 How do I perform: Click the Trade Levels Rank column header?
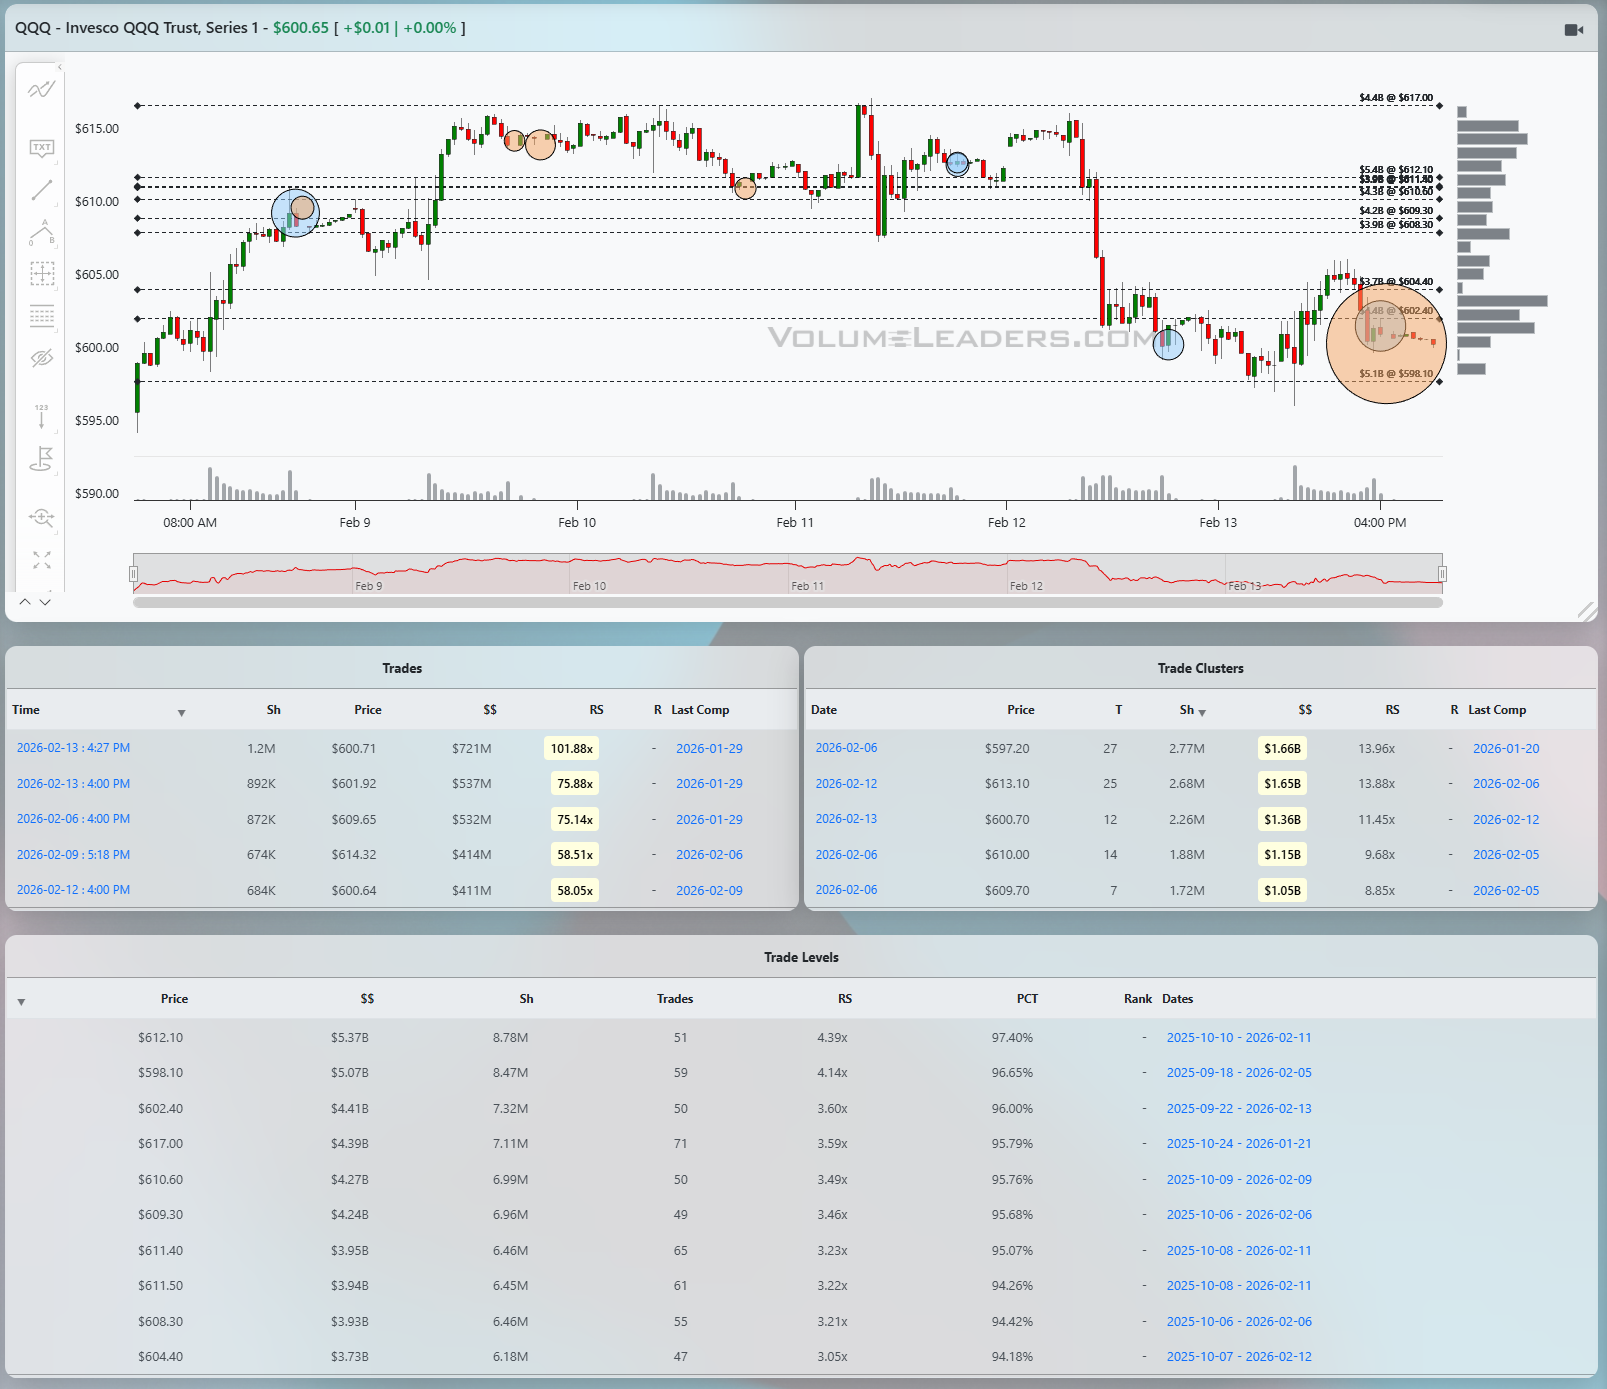pos(1137,999)
